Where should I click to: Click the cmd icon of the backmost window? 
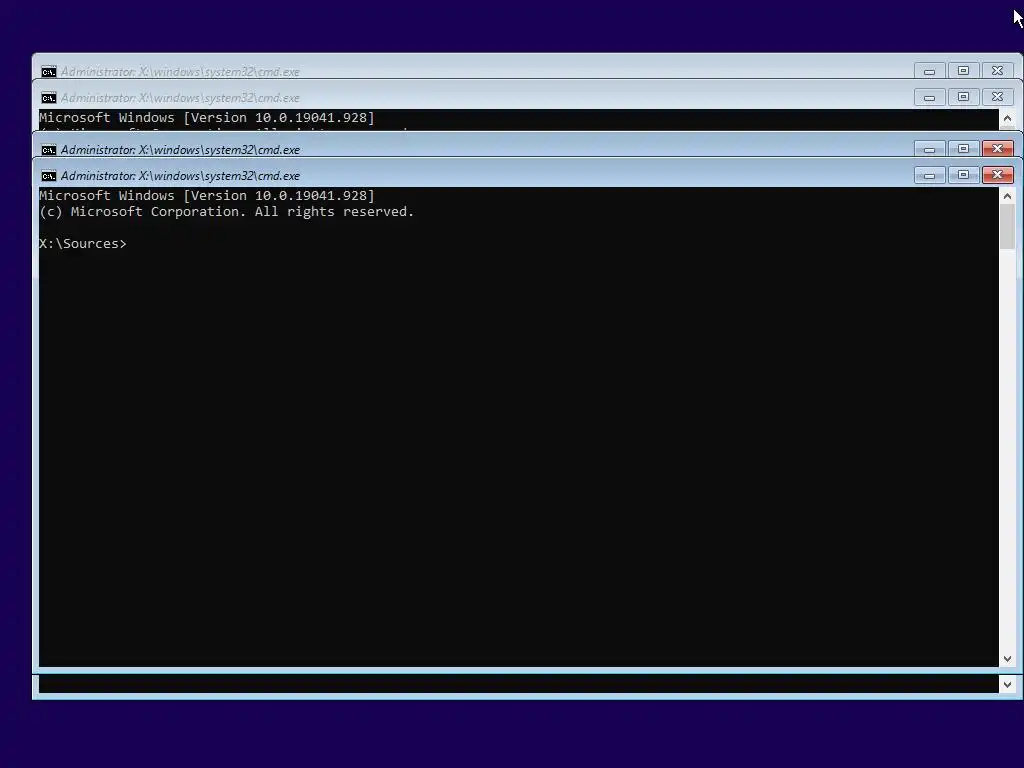pos(48,72)
